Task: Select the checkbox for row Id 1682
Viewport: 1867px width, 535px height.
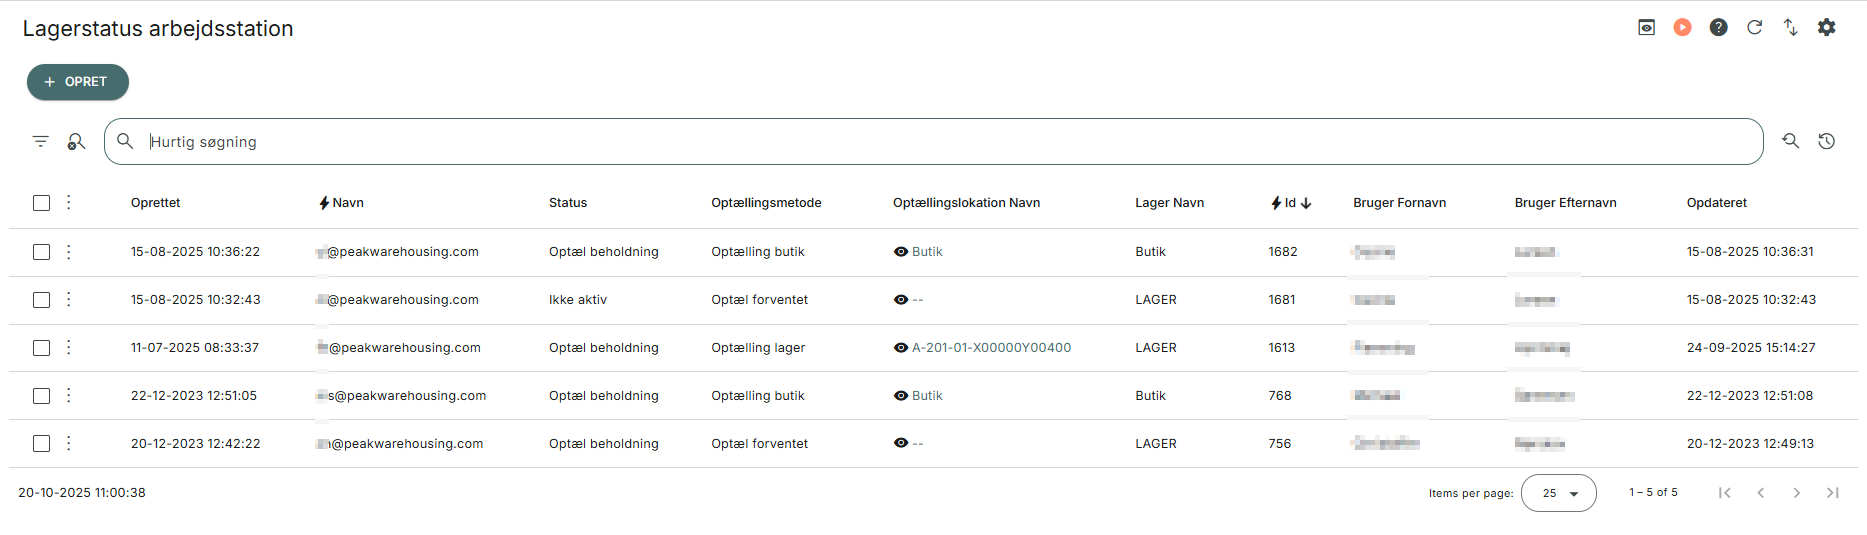Action: pos(41,252)
